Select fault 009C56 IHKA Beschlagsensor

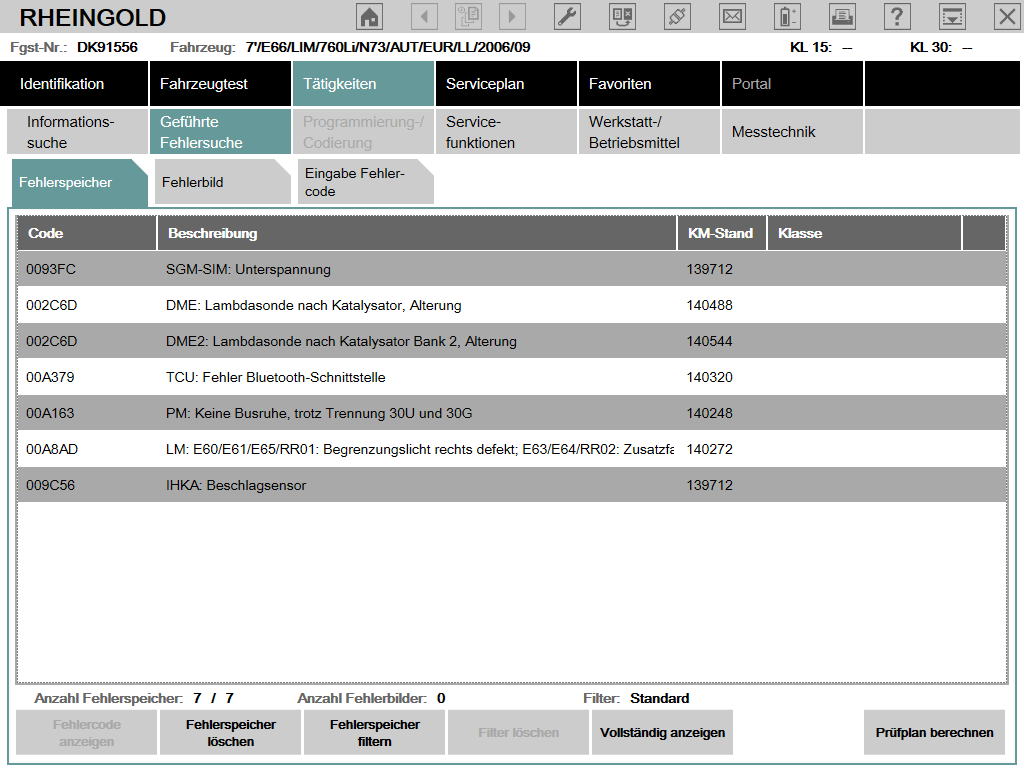click(x=511, y=485)
